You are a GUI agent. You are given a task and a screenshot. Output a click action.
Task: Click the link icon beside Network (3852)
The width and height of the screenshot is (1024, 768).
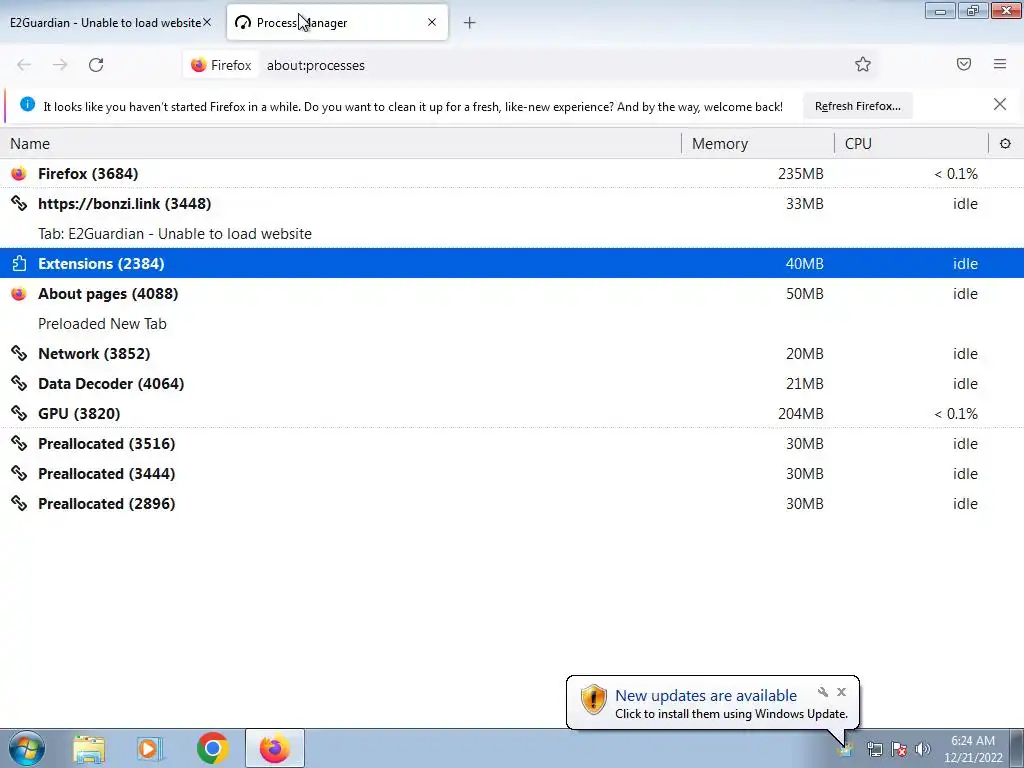click(19, 353)
